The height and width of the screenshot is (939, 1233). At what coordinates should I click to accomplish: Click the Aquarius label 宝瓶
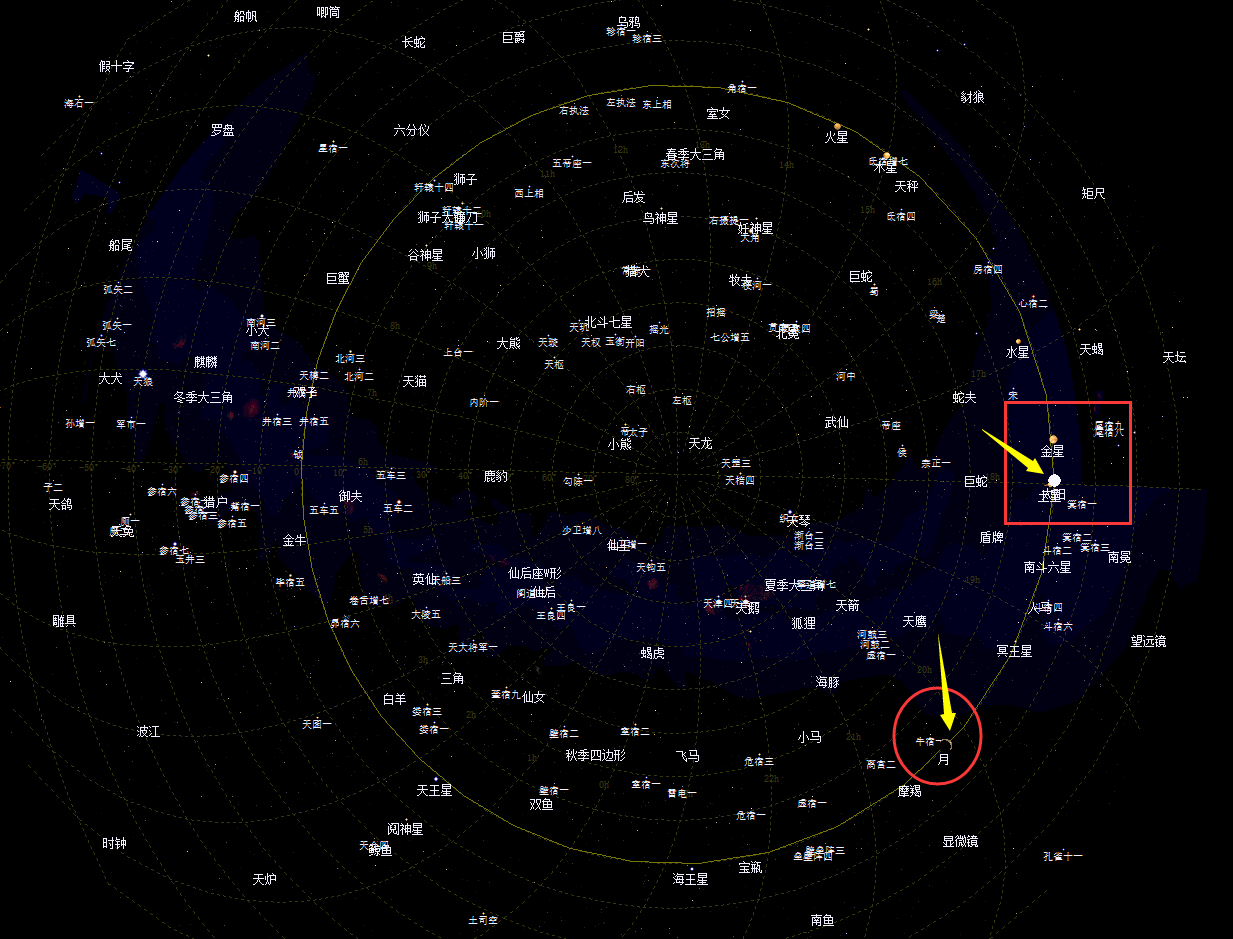point(750,868)
